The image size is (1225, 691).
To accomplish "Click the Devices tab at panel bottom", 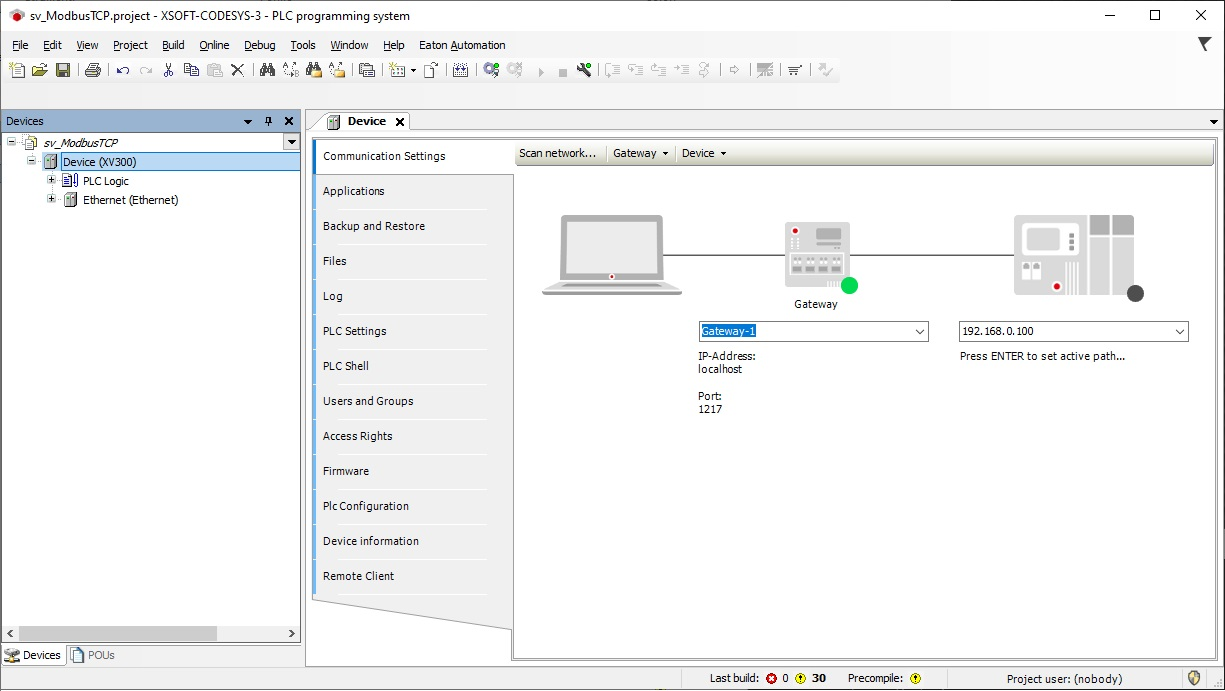I will pyautogui.click(x=33, y=656).
